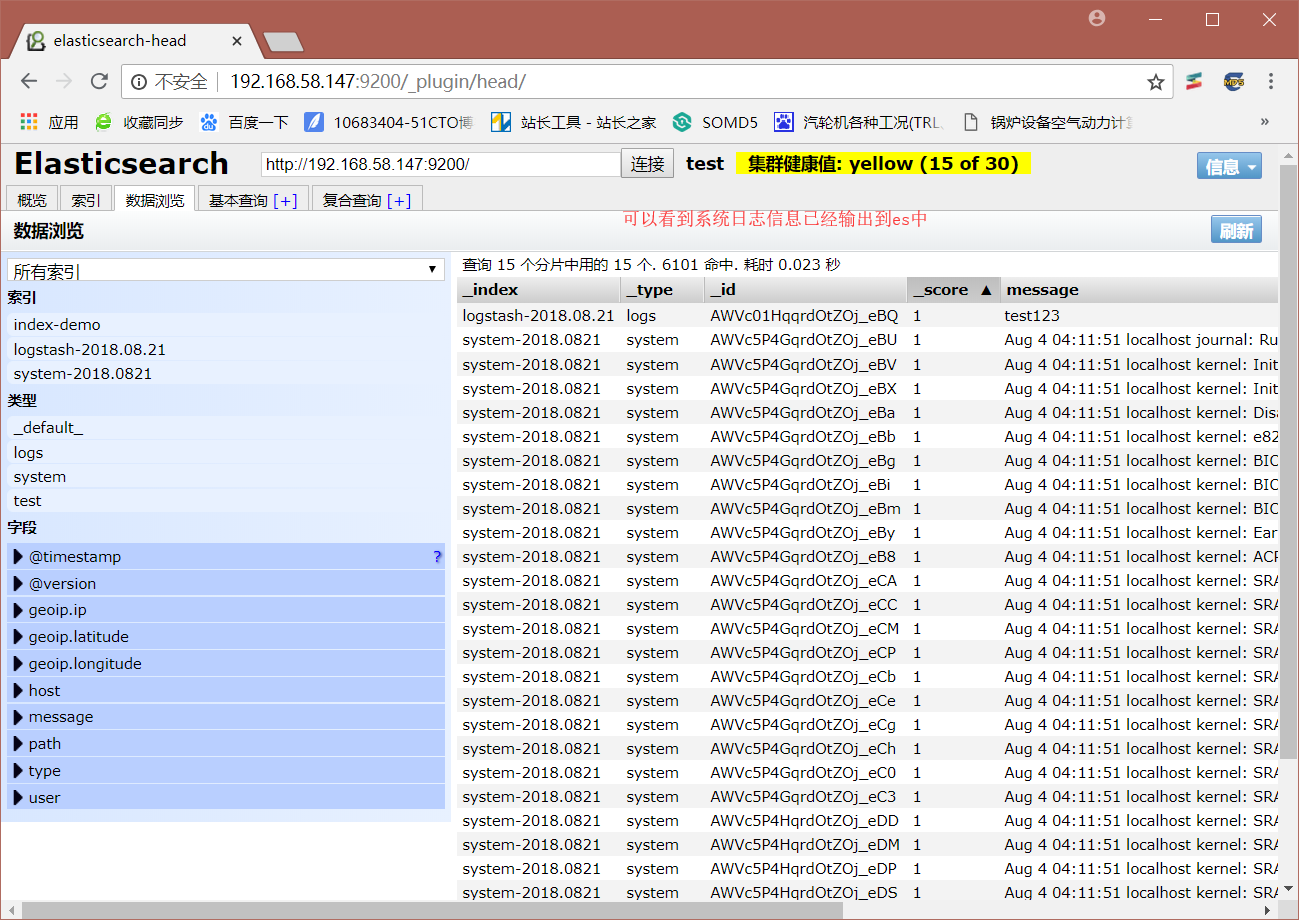1299x920 pixels.
Task: Sort by the _score column header
Action: 953,290
